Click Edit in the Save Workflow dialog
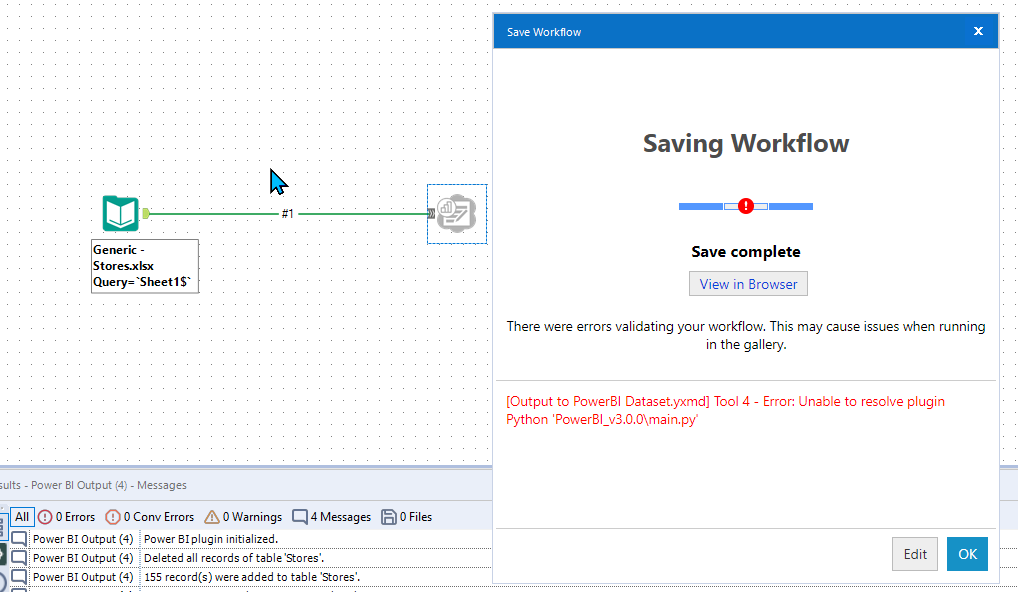 pos(914,553)
